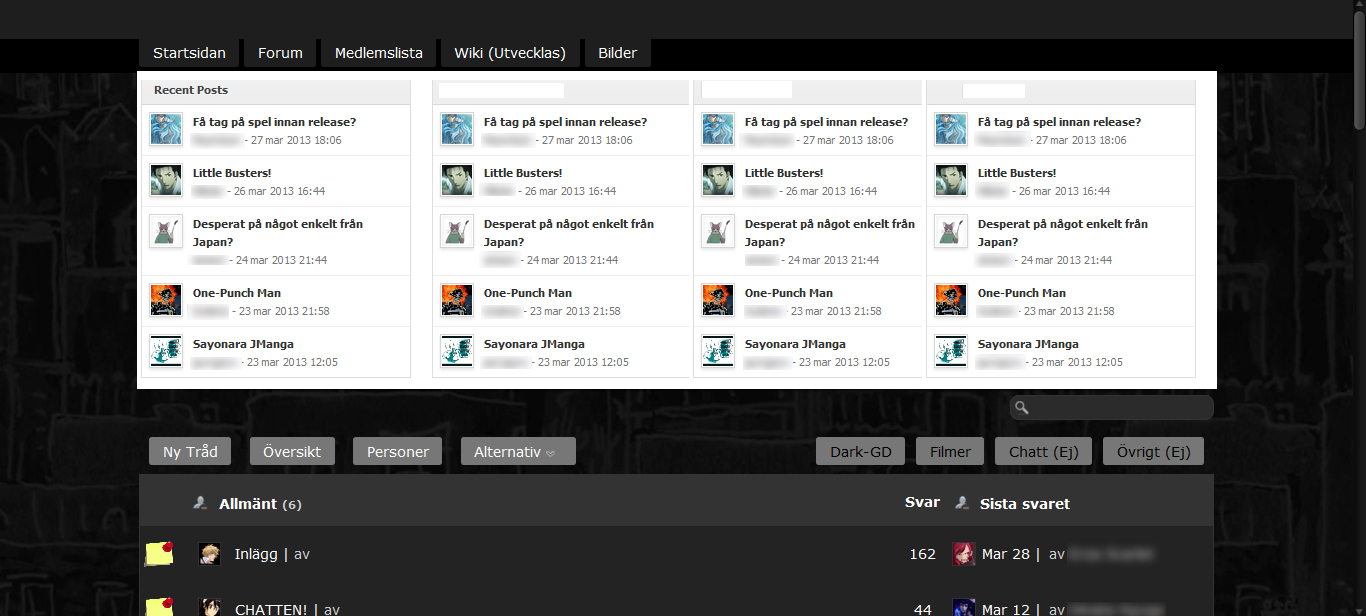Click the sticky note icon beside CHATTEN! thread
The image size is (1366, 616).
pos(159,606)
